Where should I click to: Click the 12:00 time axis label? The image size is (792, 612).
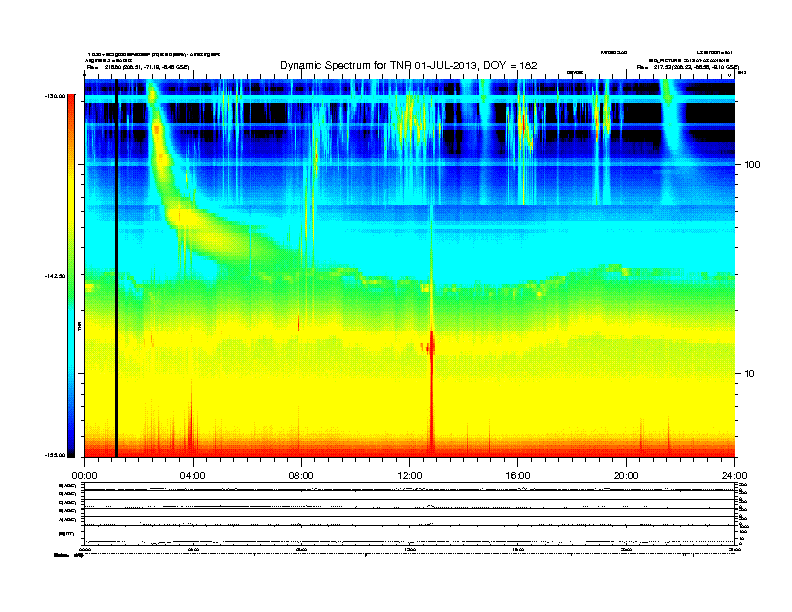coord(410,476)
